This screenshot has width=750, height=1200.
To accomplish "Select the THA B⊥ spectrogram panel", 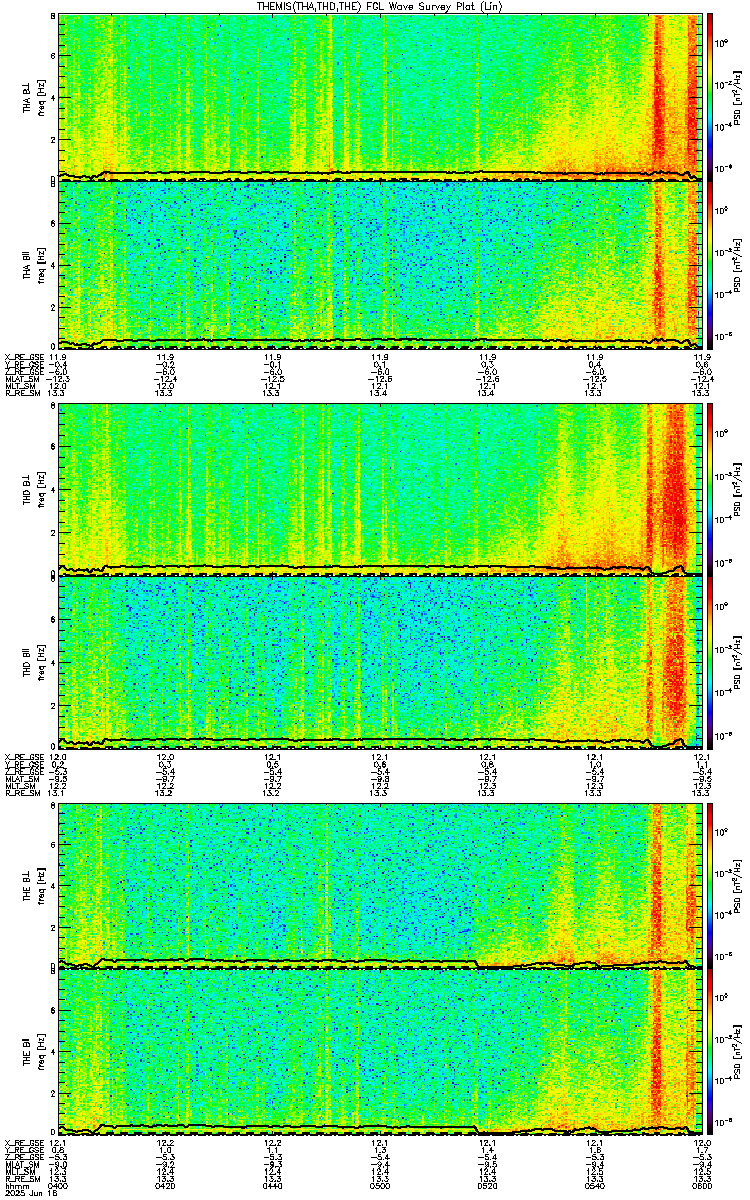I will point(379,96).
